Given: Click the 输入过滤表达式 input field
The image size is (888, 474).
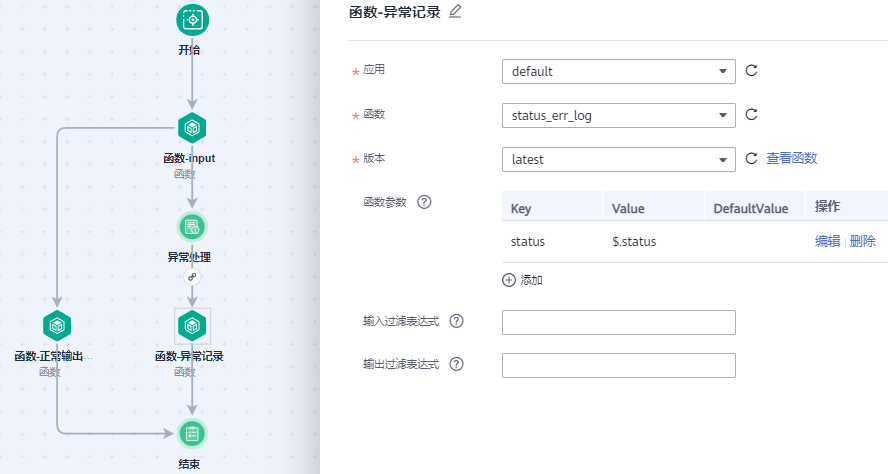Looking at the screenshot, I should 618,322.
